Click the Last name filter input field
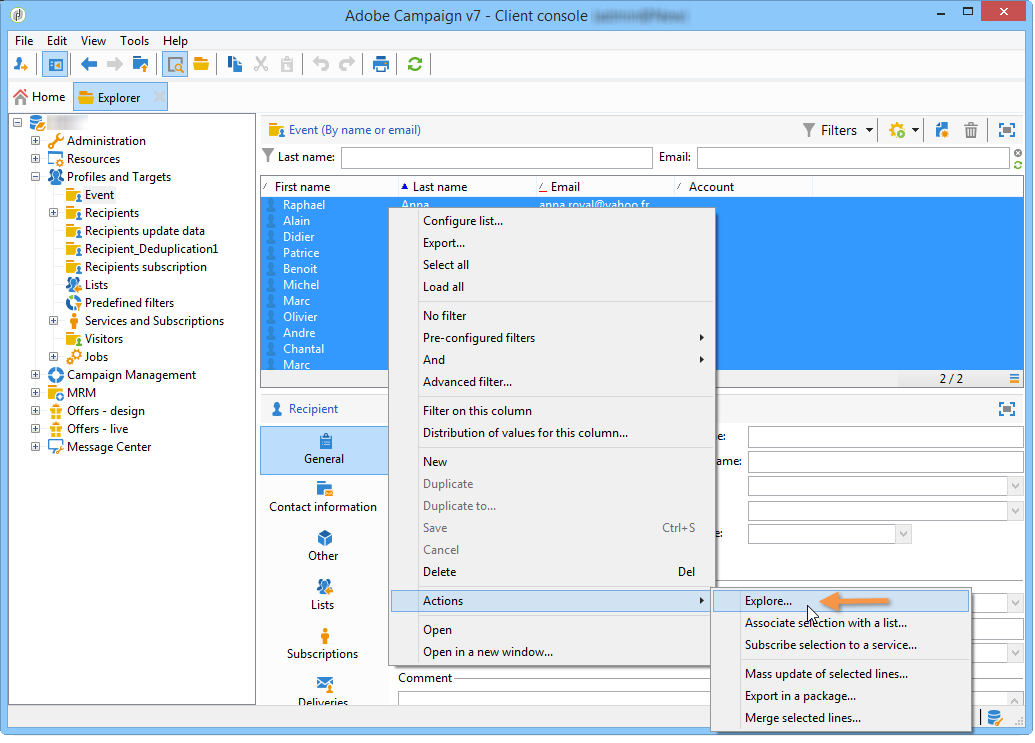The image size is (1035, 743). point(496,158)
